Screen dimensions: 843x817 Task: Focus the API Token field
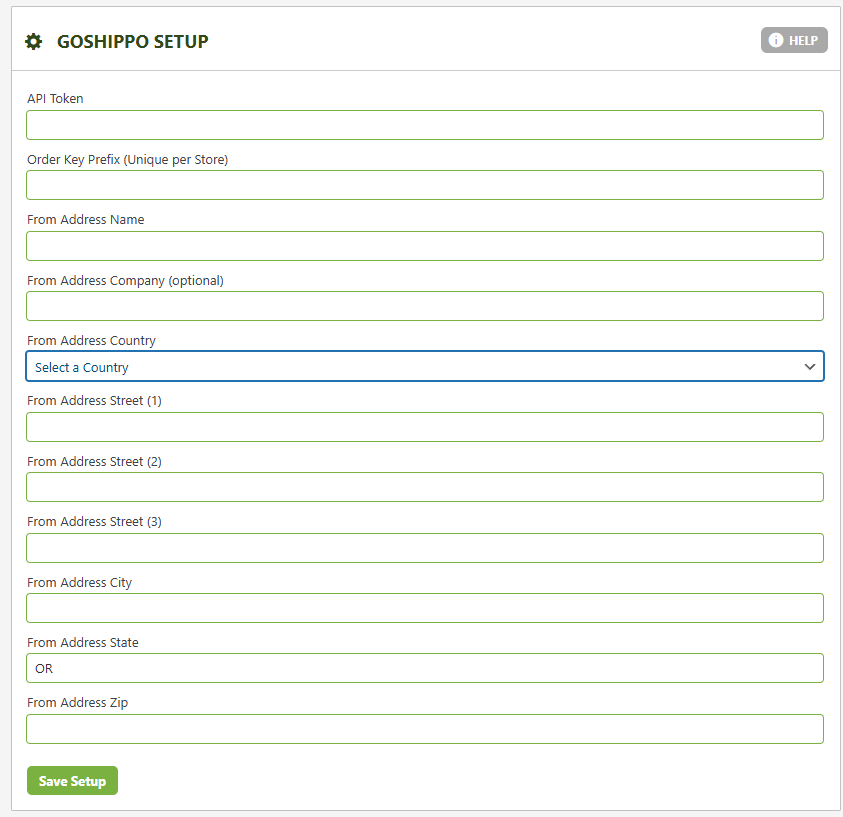pyautogui.click(x=424, y=125)
